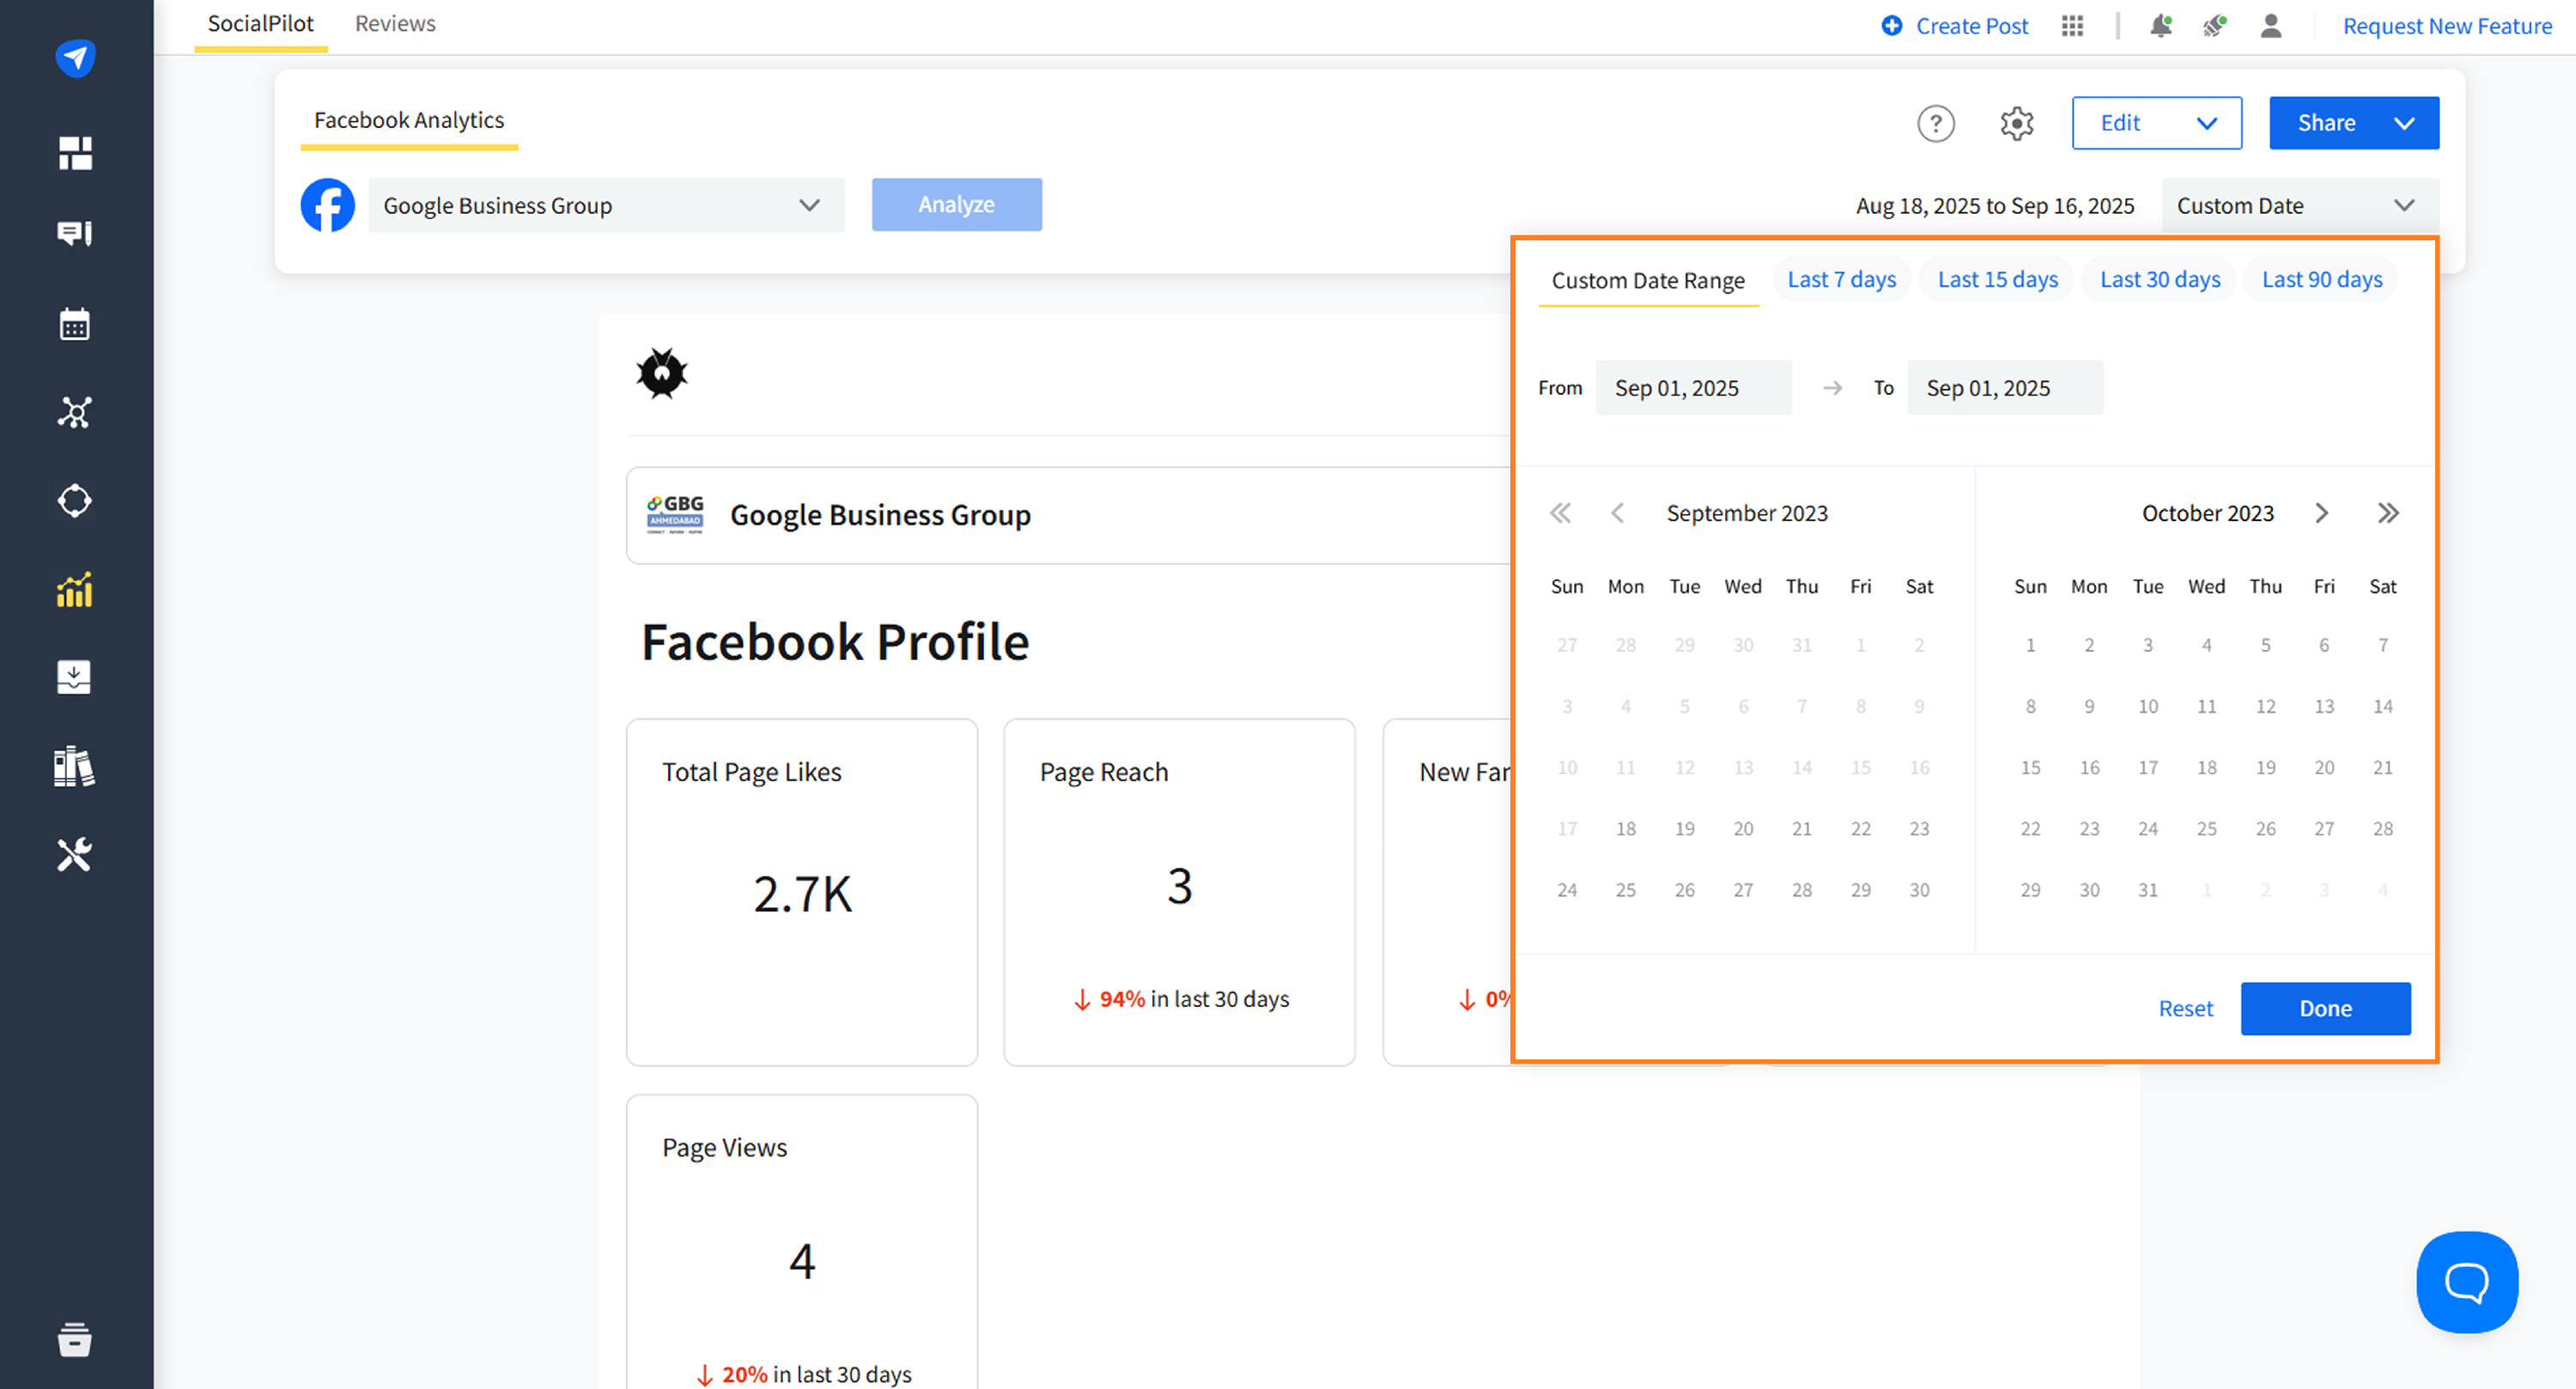Open the analytics bar chart sidebar icon
This screenshot has height=1389, width=2576.
coord(75,589)
